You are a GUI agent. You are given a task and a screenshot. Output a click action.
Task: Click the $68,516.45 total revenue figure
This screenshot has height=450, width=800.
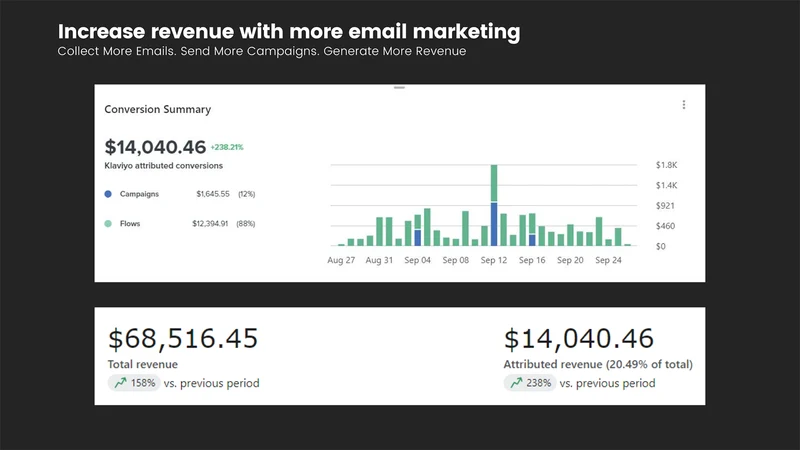pos(183,339)
